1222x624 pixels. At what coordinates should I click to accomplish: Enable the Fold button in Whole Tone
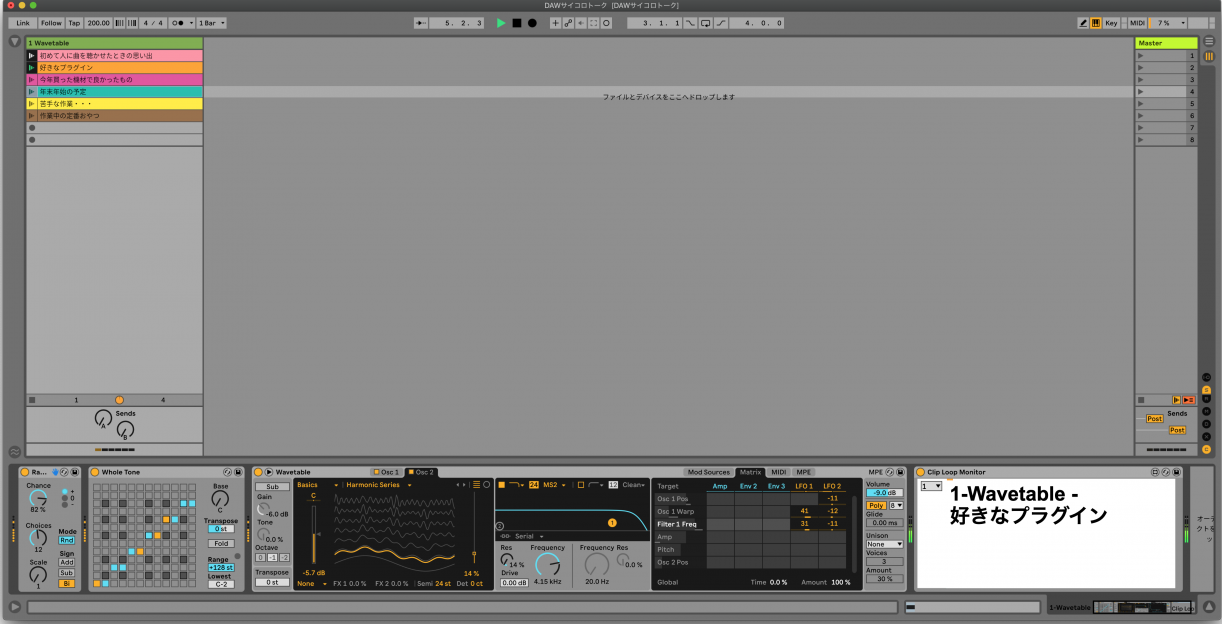click(x=220, y=543)
